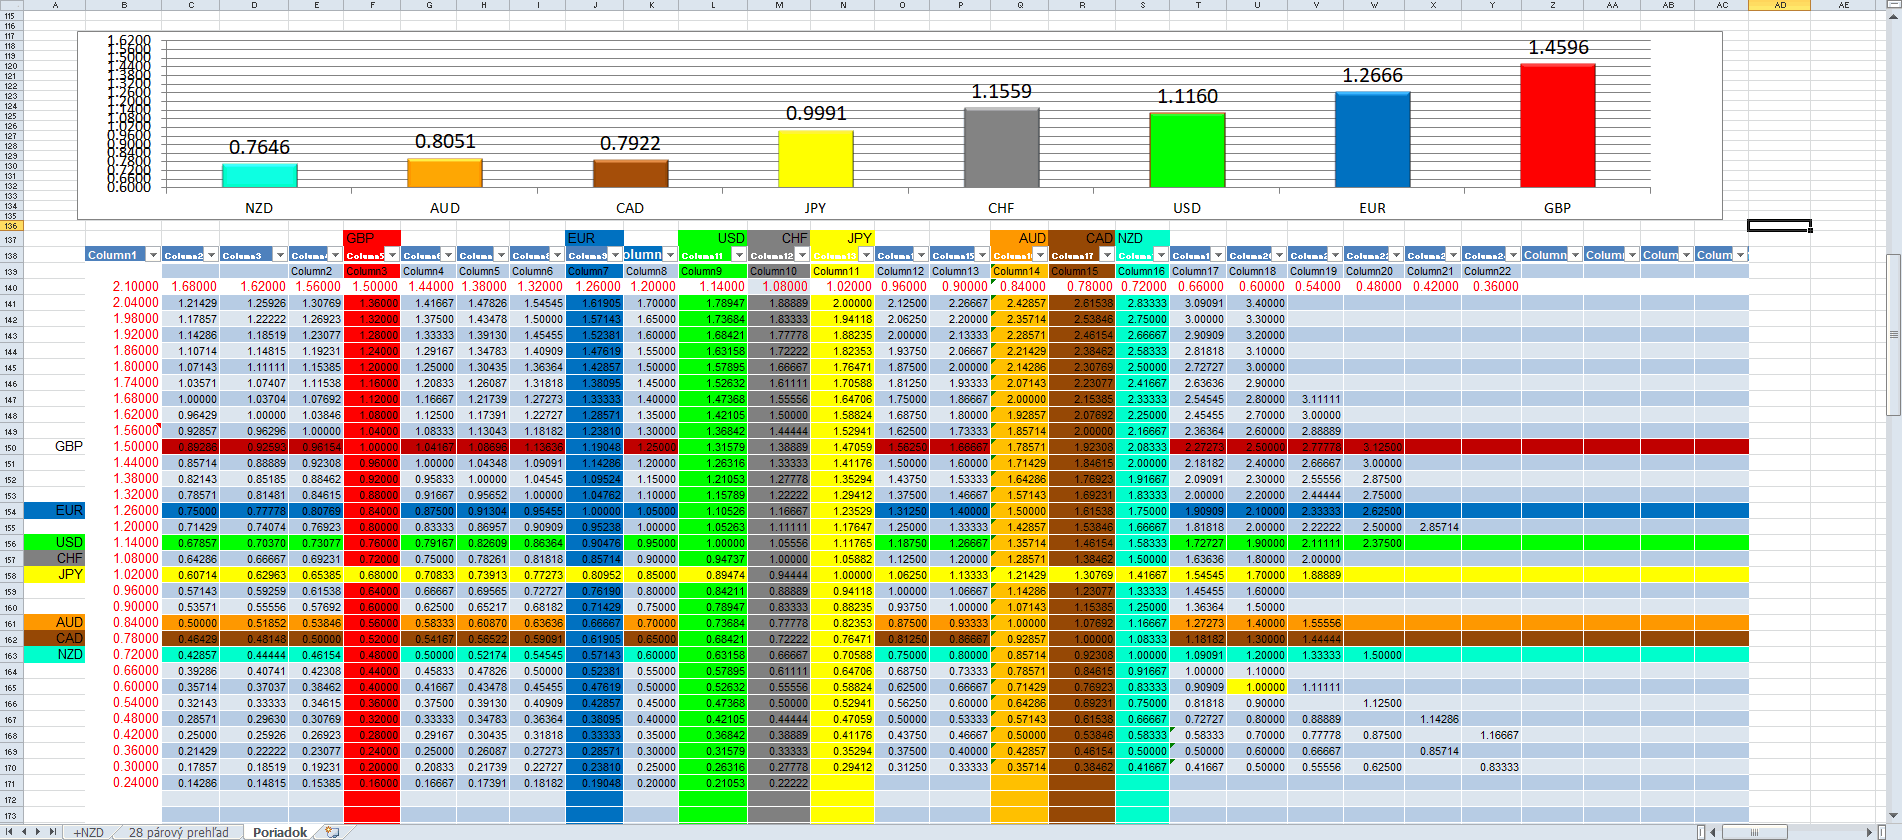Insert a new worksheet with tab icon
This screenshot has height=840, width=1902.
(x=332, y=832)
